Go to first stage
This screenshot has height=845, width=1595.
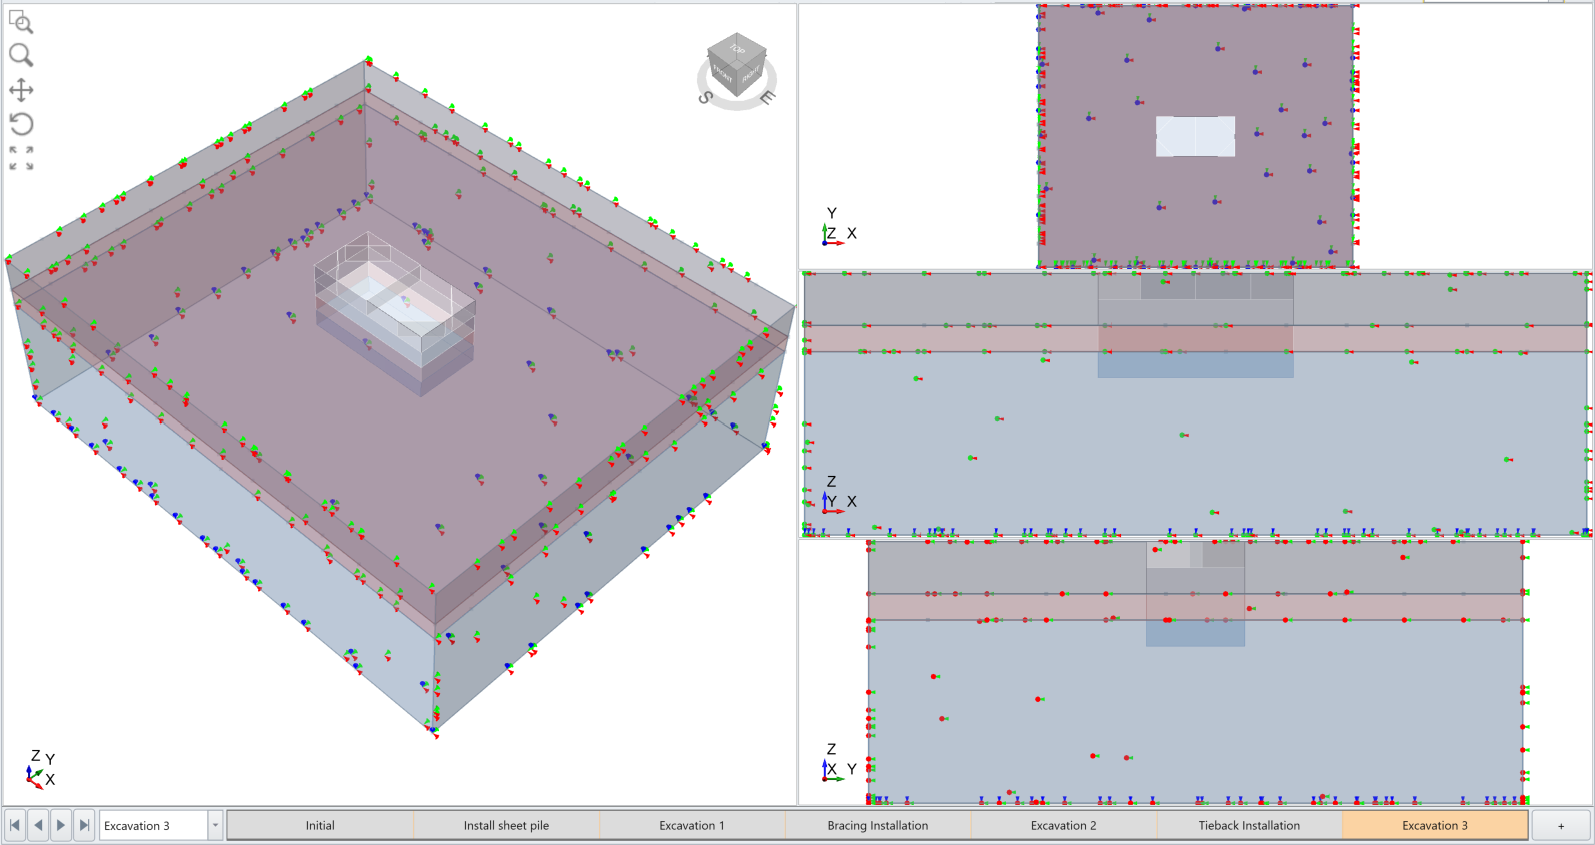coord(15,825)
